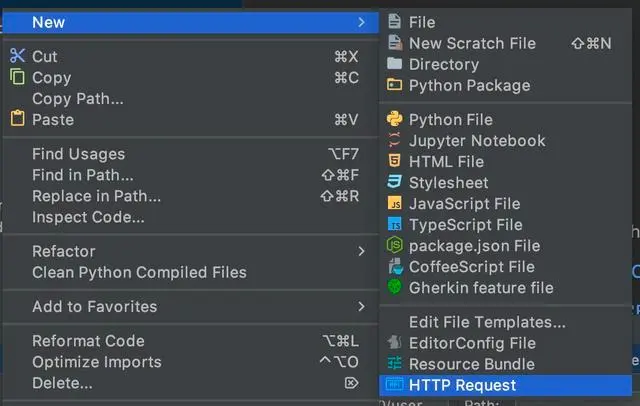Click the HTML File icon
640x406 pixels.
(394, 161)
